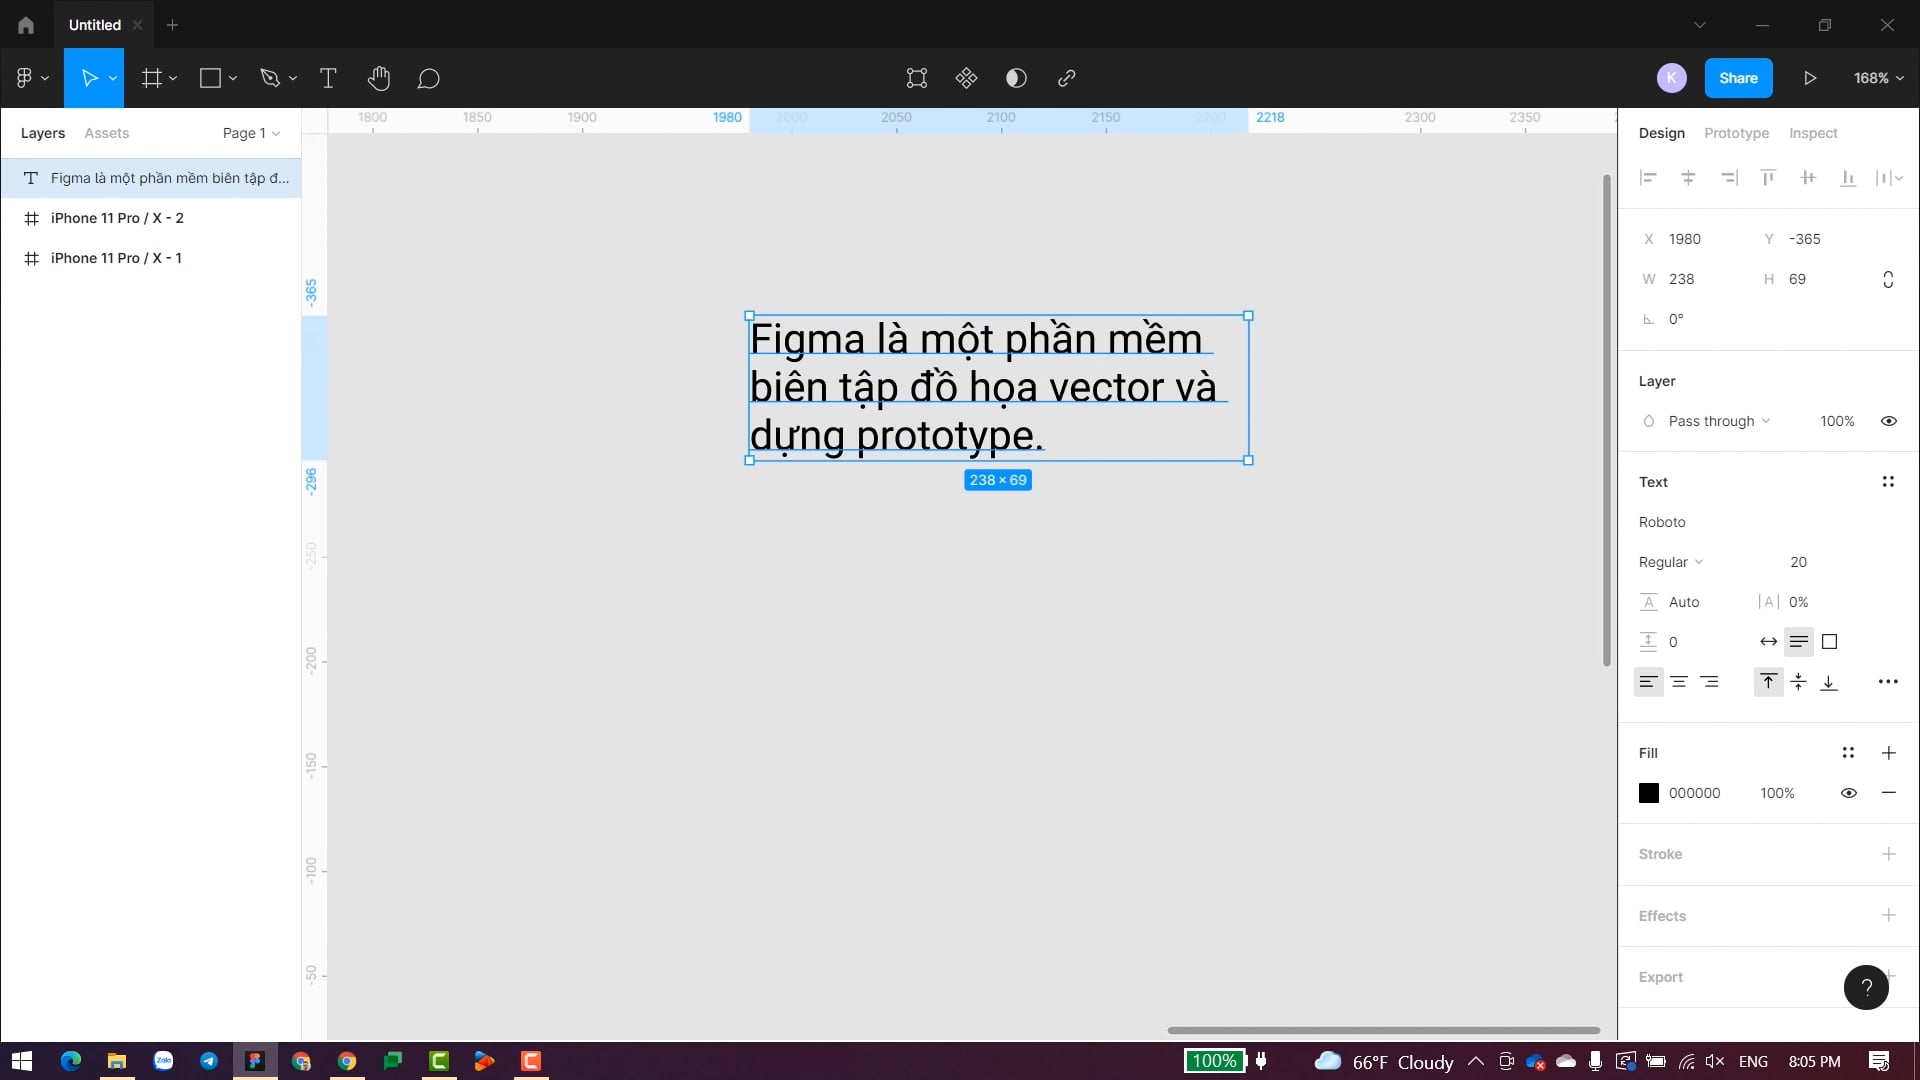This screenshot has width=1920, height=1080.
Task: Select the Hand tool
Action: pyautogui.click(x=378, y=78)
